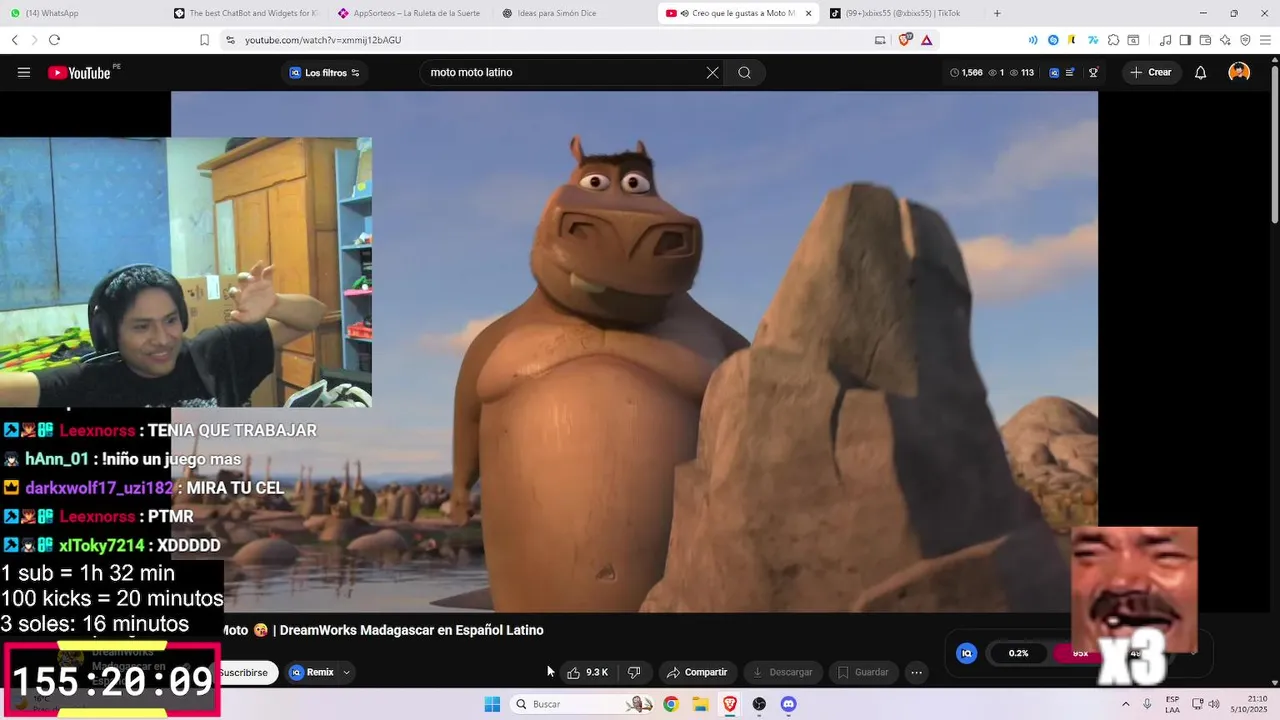1280x720 pixels.
Task: Open a new browser tab
Action: pyautogui.click(x=997, y=13)
